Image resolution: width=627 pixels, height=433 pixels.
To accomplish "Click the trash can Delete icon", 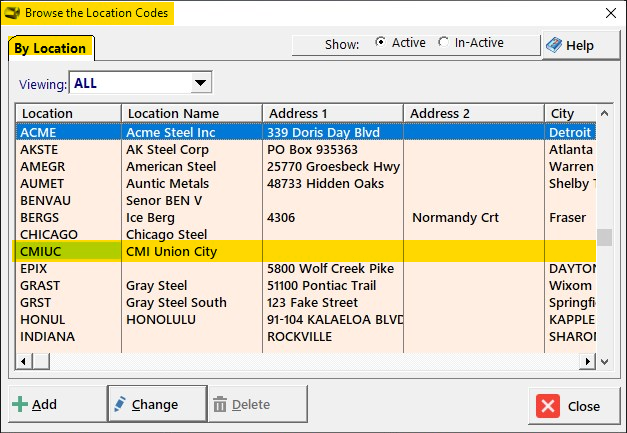I will tap(220, 404).
